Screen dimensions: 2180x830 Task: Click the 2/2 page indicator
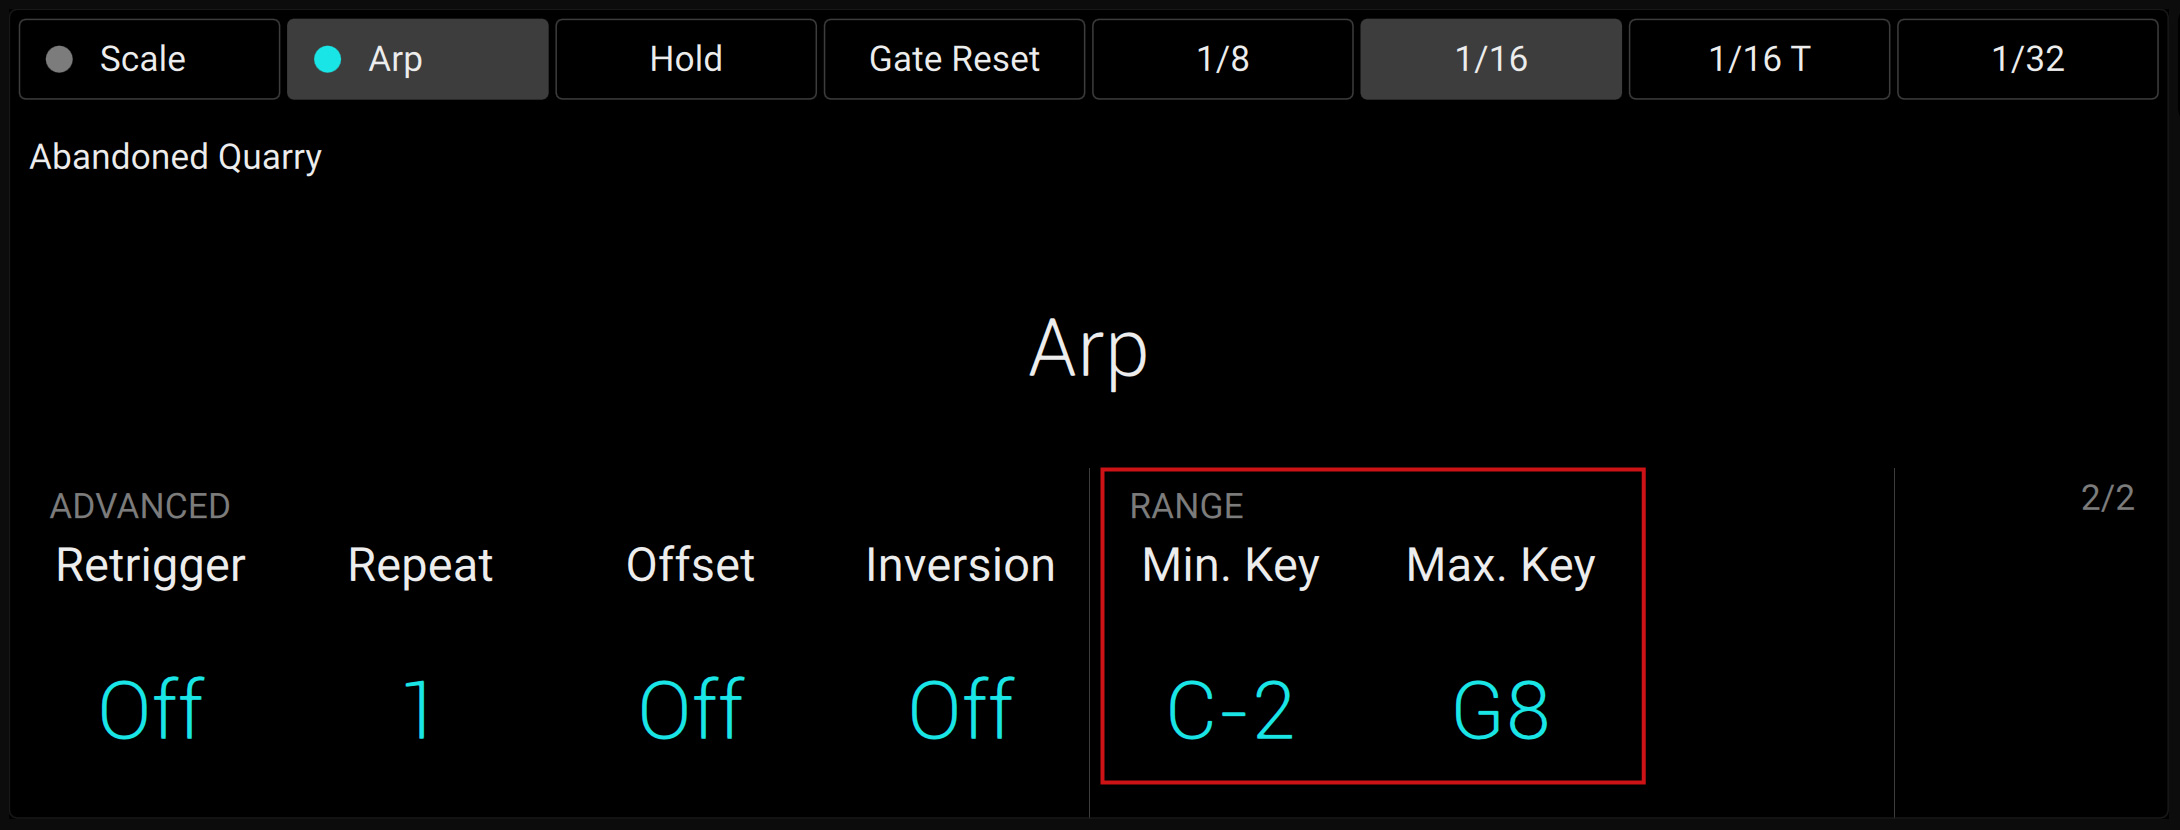(2108, 495)
